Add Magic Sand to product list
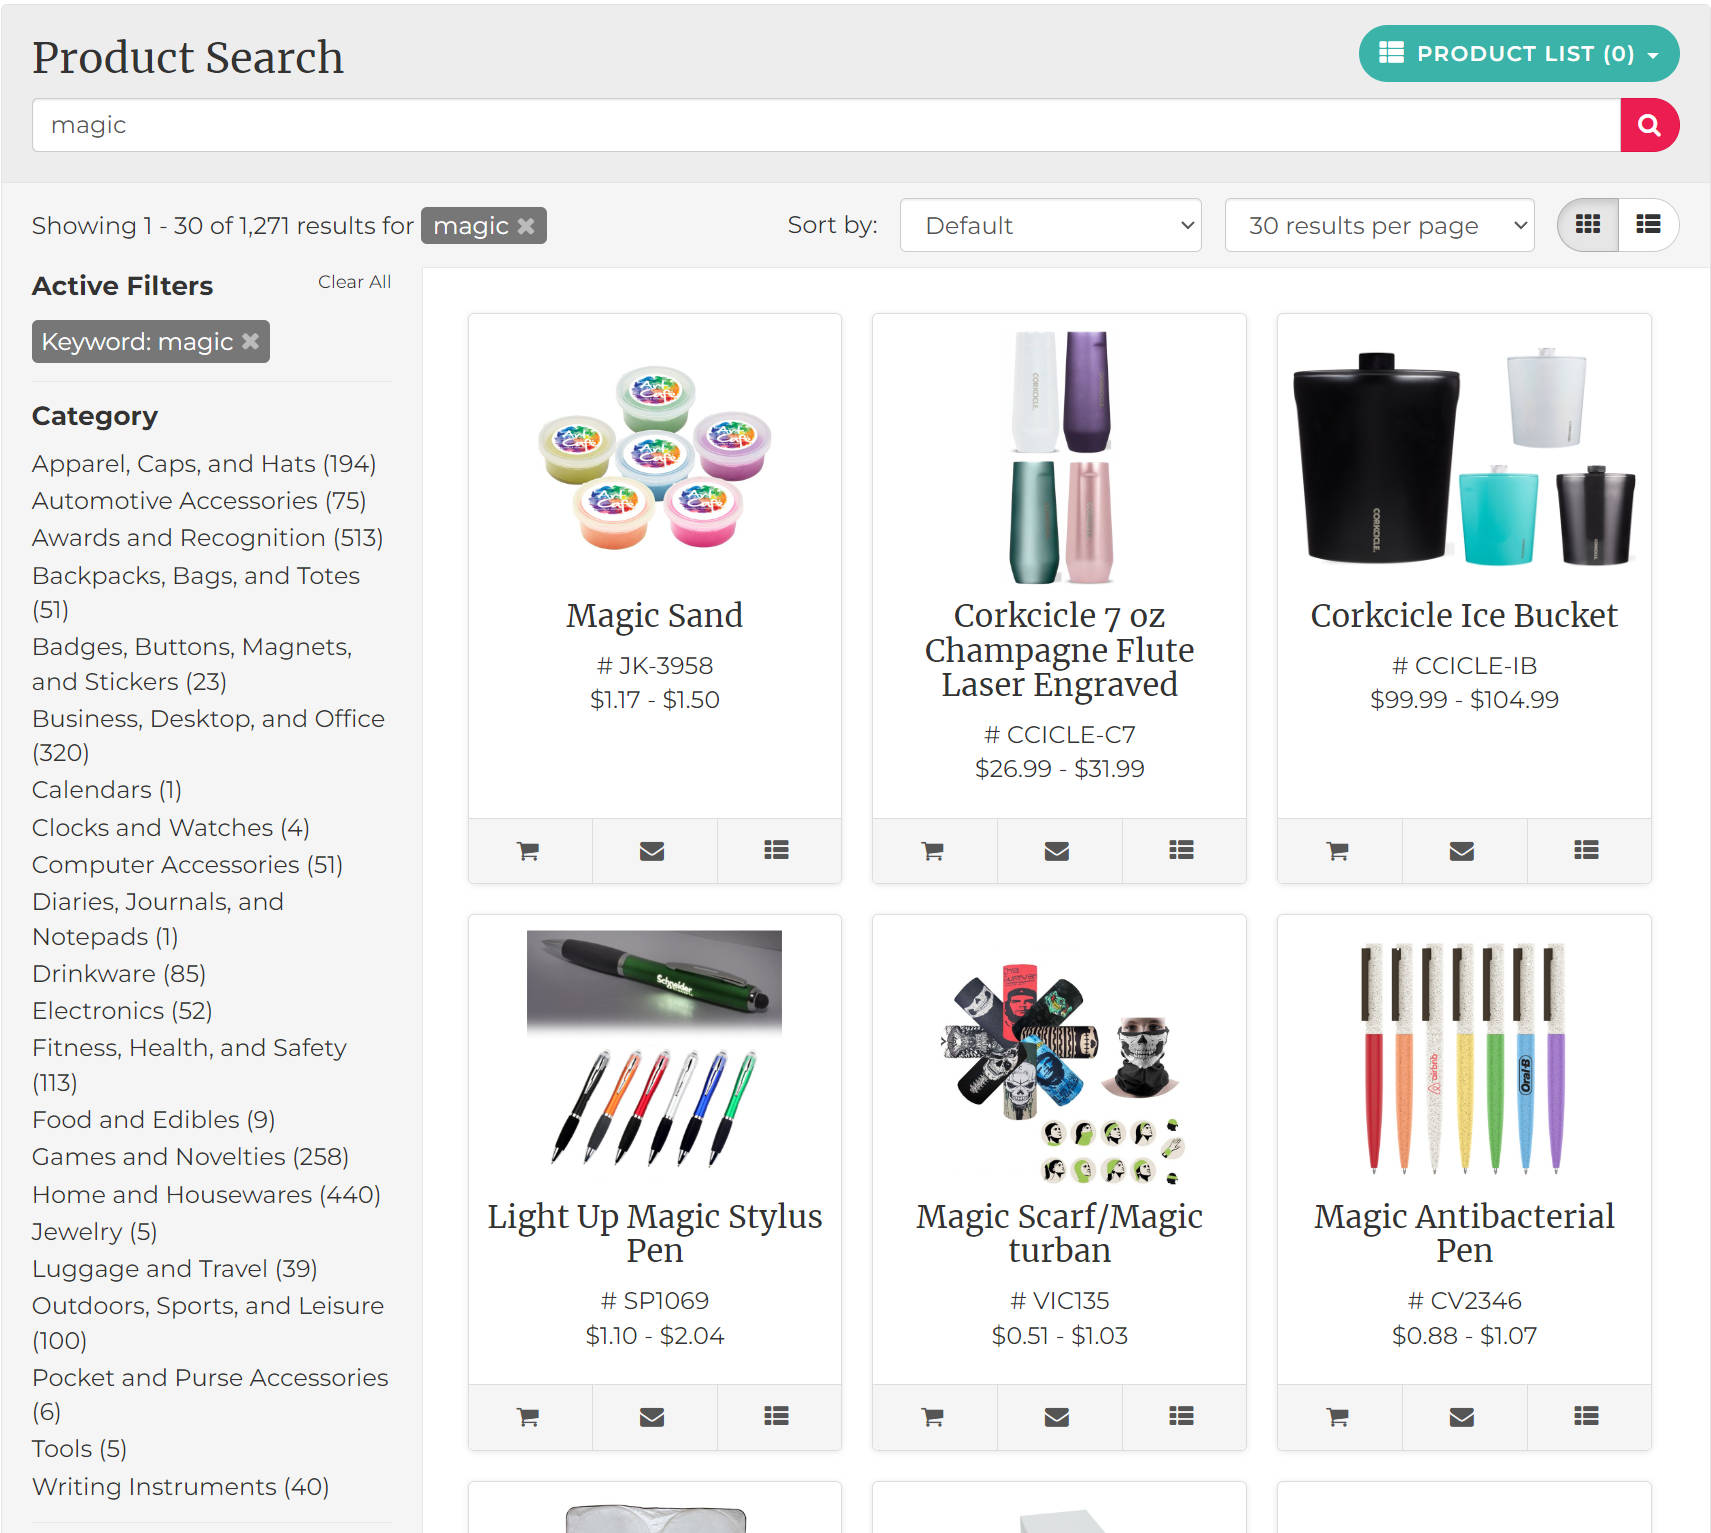 tap(777, 851)
